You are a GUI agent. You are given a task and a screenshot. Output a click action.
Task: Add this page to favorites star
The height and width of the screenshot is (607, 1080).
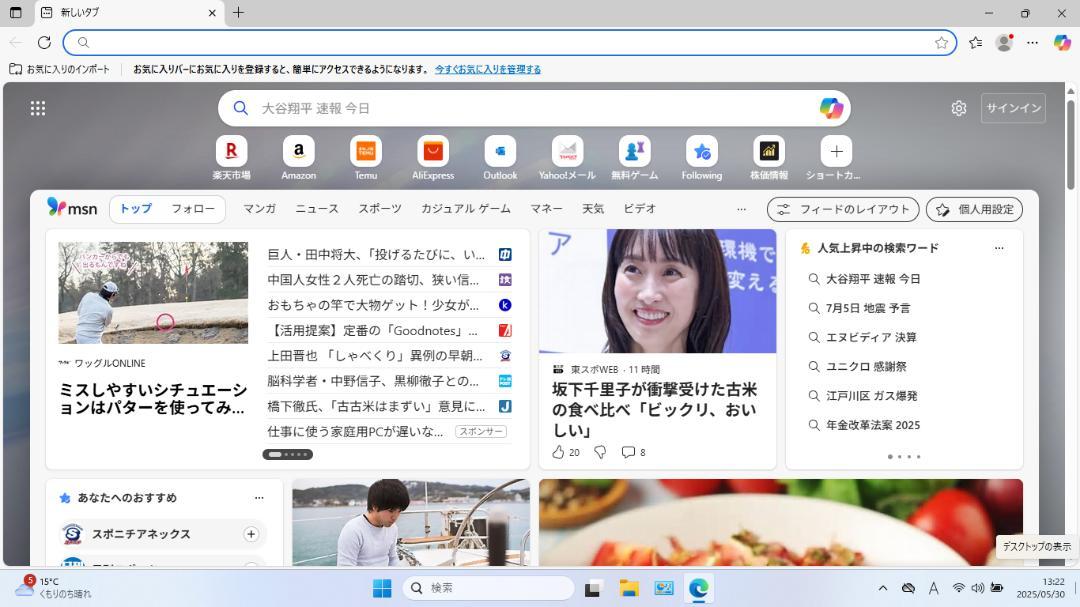[x=942, y=43]
